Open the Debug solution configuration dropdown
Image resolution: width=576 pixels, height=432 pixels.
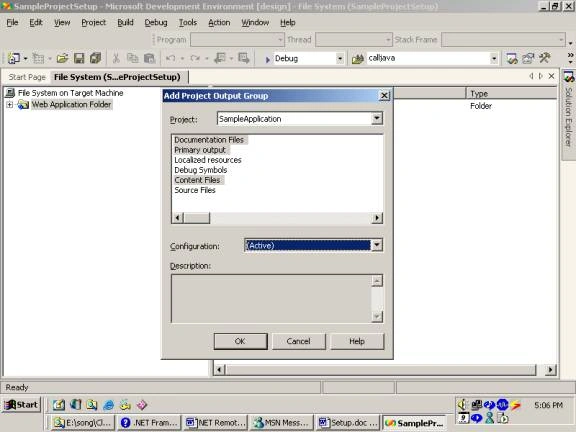(x=340, y=58)
